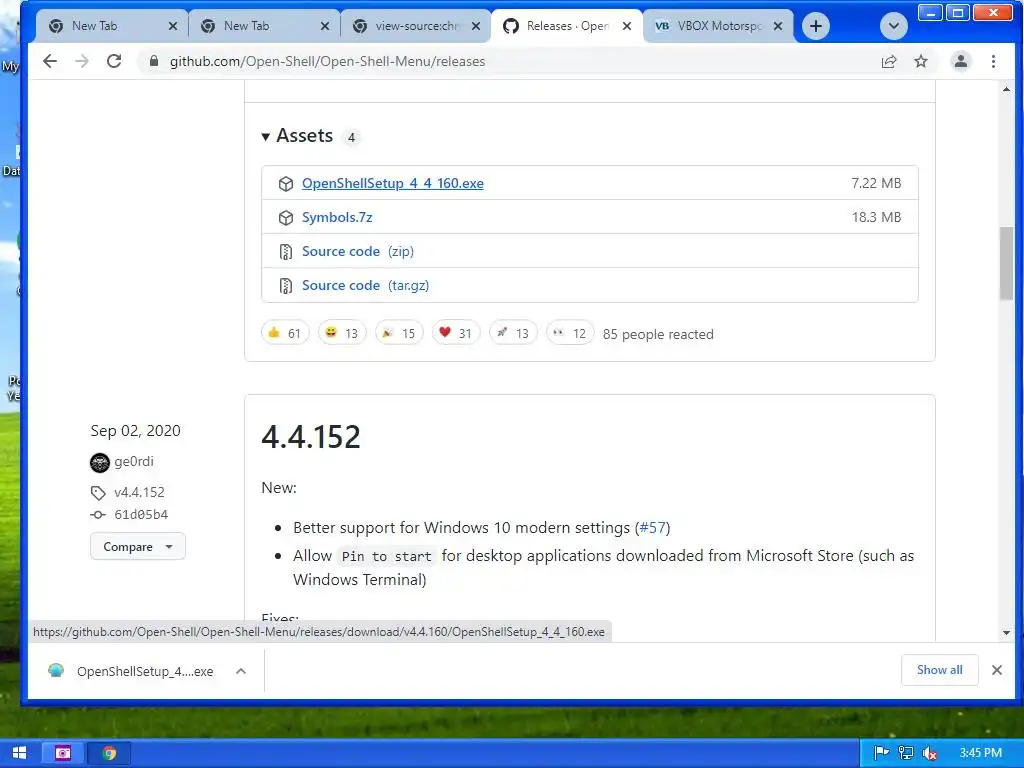Click the zip file icon for Source code (zip)
The height and width of the screenshot is (768, 1024).
[x=285, y=251]
